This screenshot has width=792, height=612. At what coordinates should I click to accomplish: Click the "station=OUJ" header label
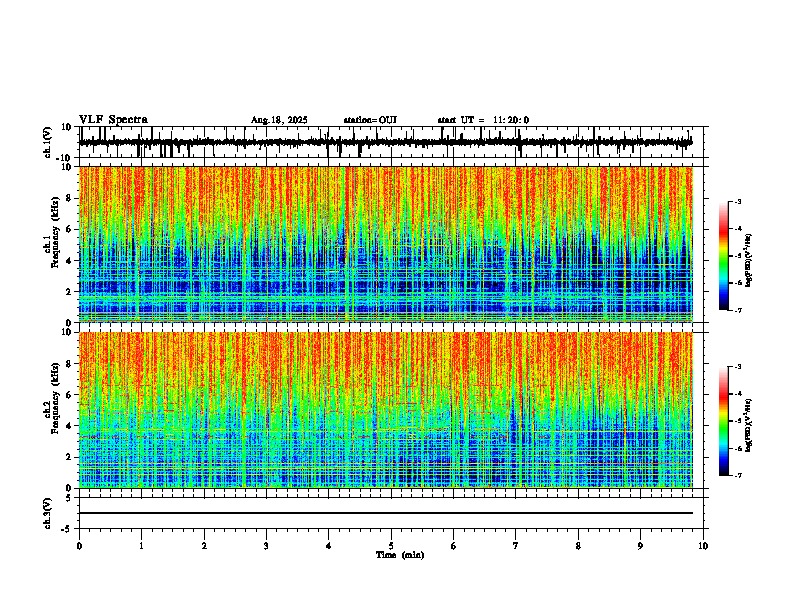[x=370, y=120]
